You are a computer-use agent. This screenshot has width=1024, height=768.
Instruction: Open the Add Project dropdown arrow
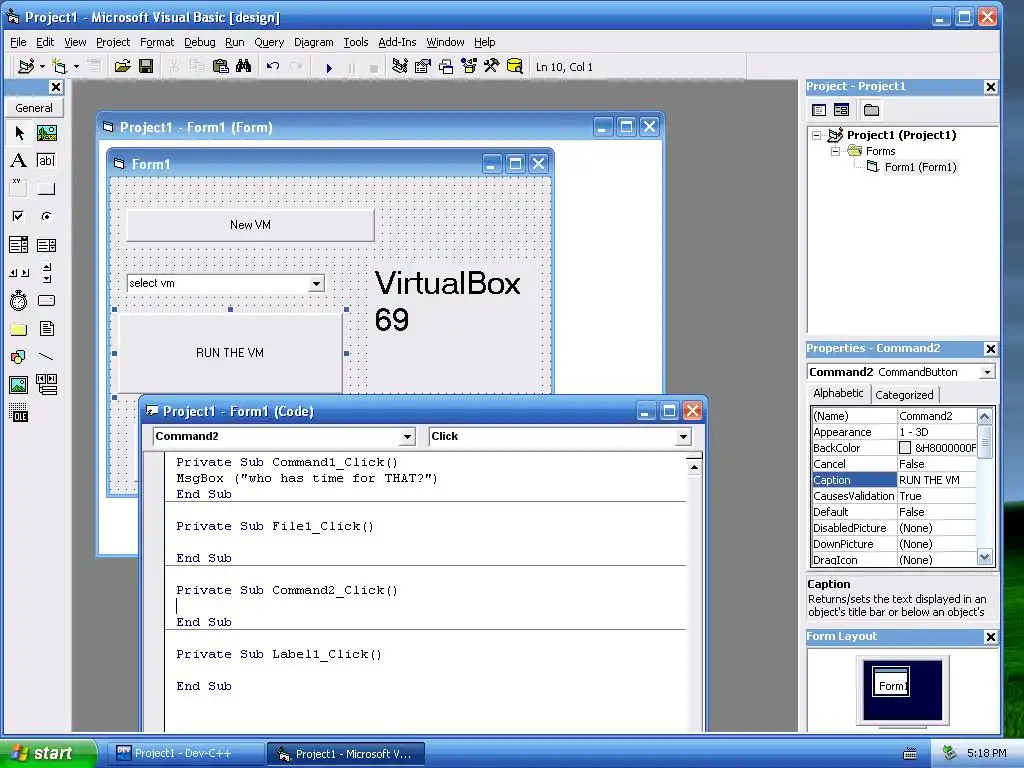click(x=42, y=66)
